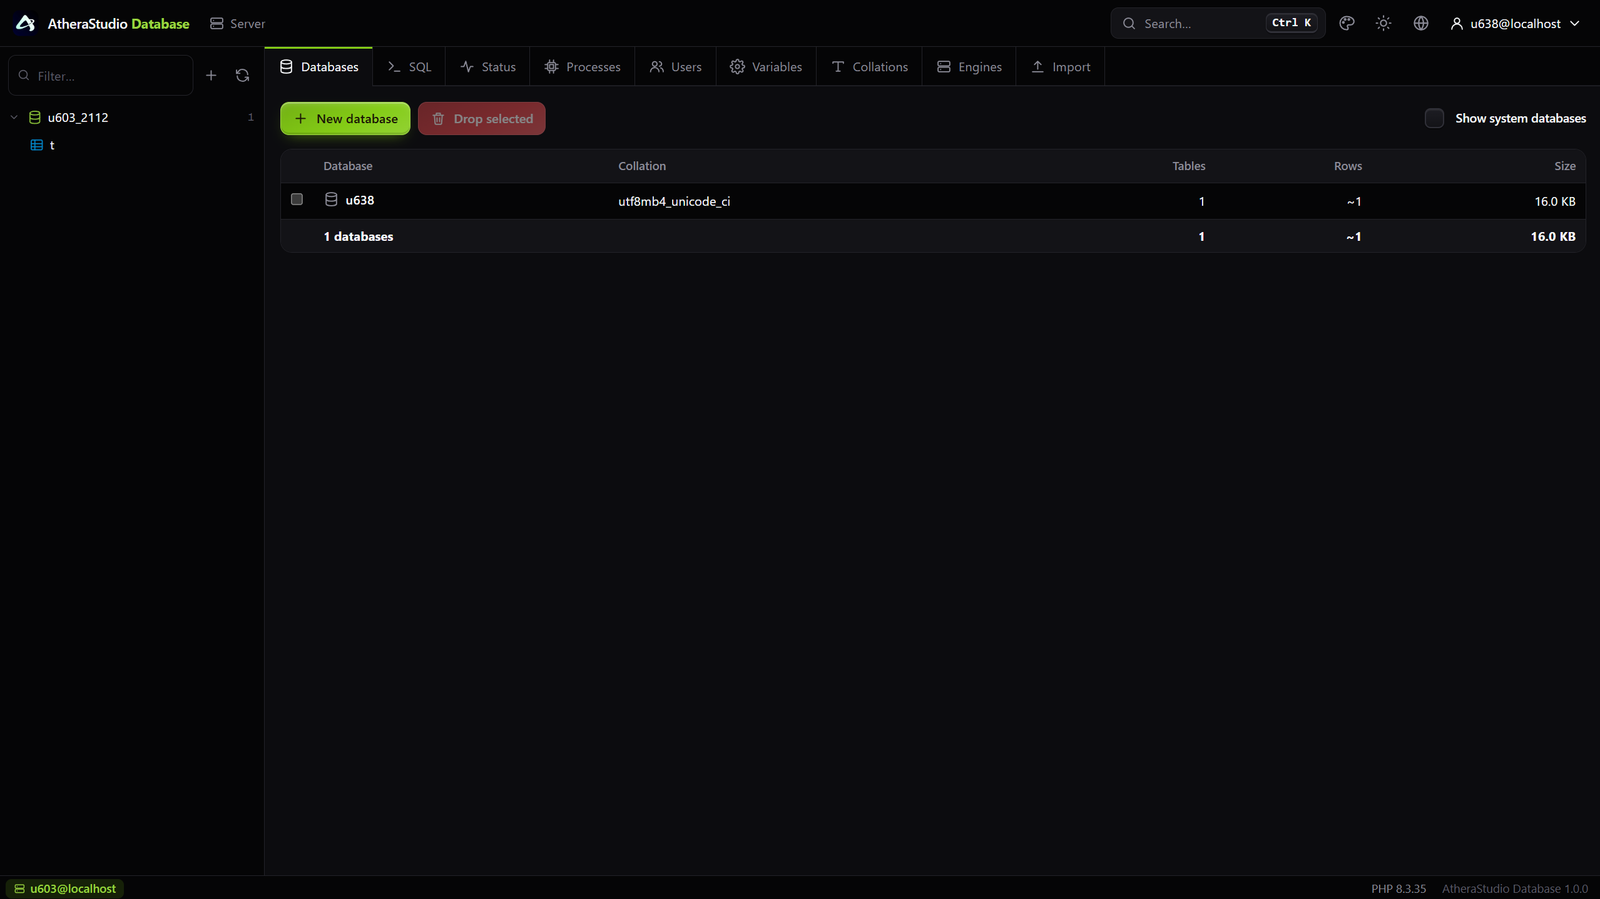Open the u638@localhost user dropdown
The image size is (1600, 899).
tap(1515, 23)
